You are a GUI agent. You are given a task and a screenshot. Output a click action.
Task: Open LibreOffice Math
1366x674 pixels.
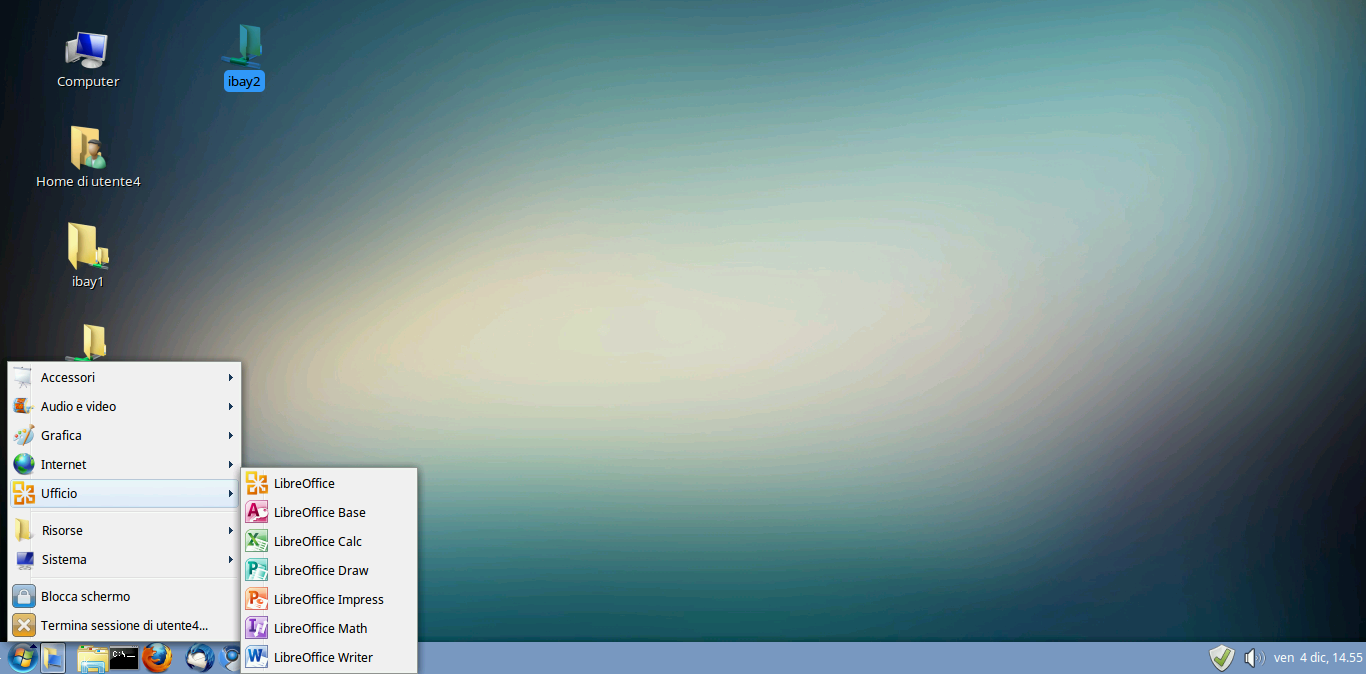(x=329, y=628)
